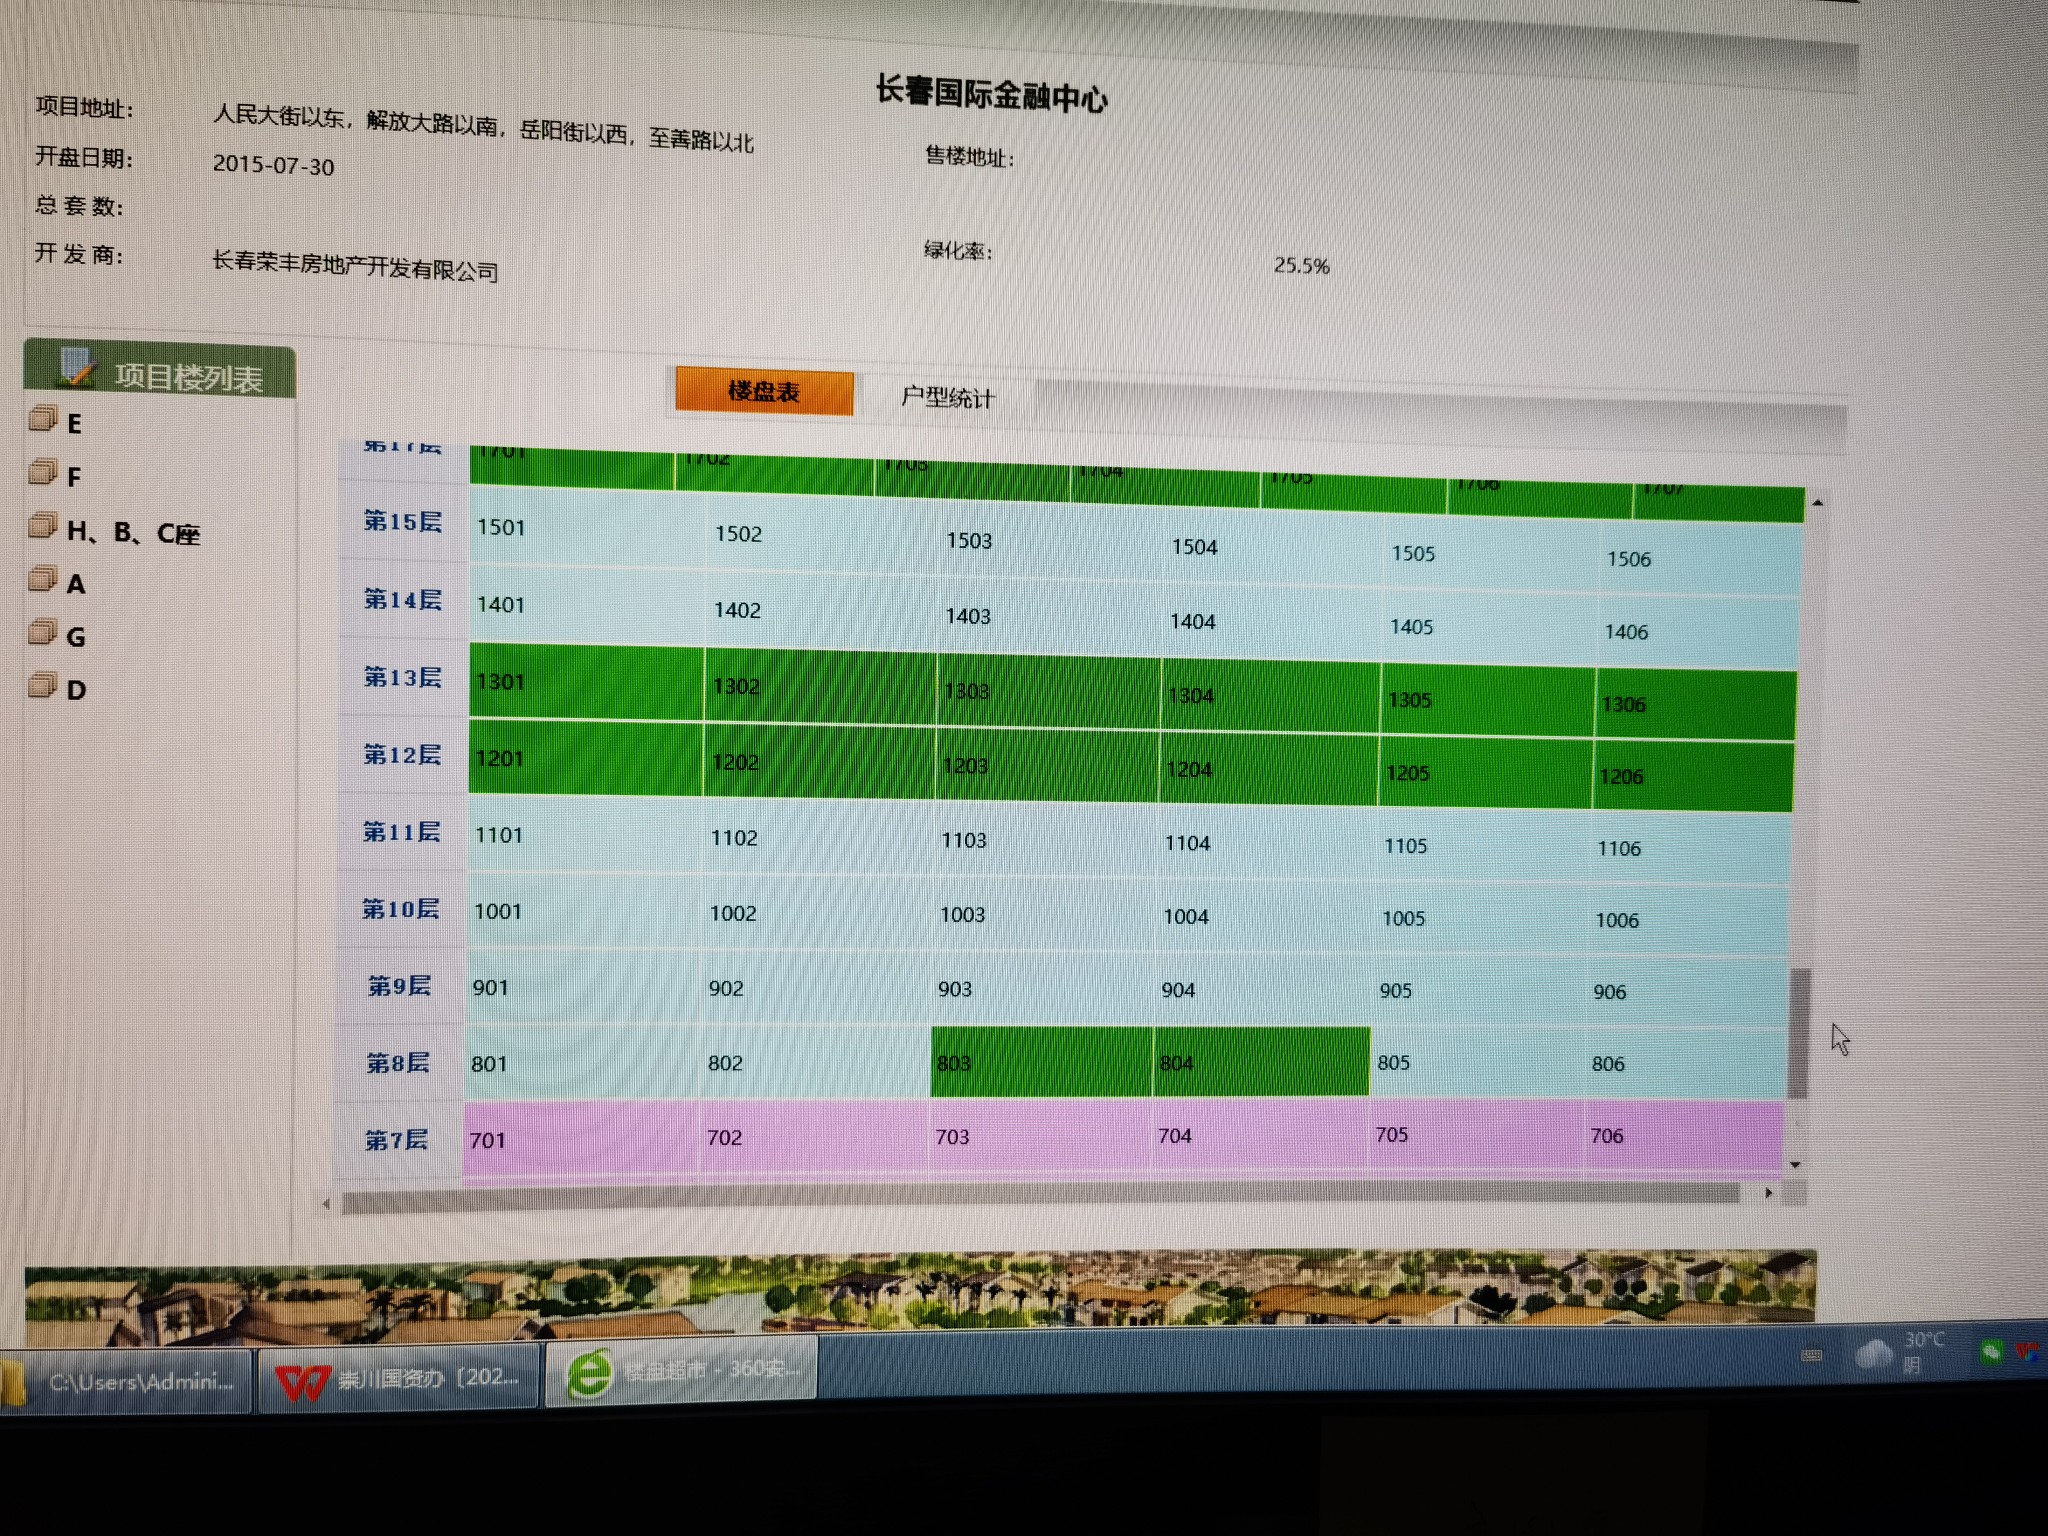2048x1536 pixels.
Task: Open the 360 browser taskbar icon
Action: (x=590, y=1371)
